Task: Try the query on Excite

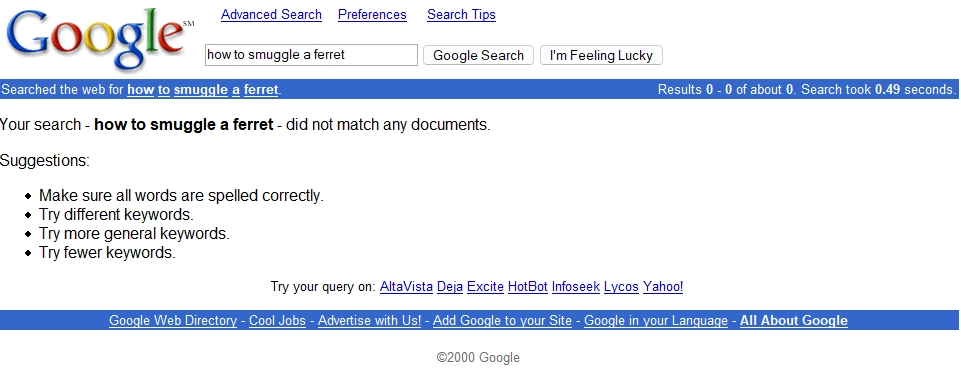Action: [485, 287]
